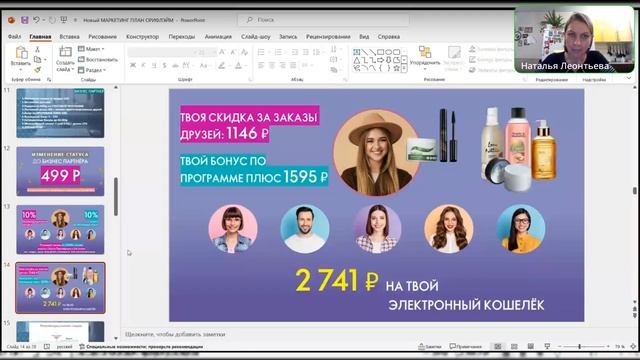The image size is (640, 360).
Task: Toggle Underline (Ч) formatting
Action: [x=154, y=65]
